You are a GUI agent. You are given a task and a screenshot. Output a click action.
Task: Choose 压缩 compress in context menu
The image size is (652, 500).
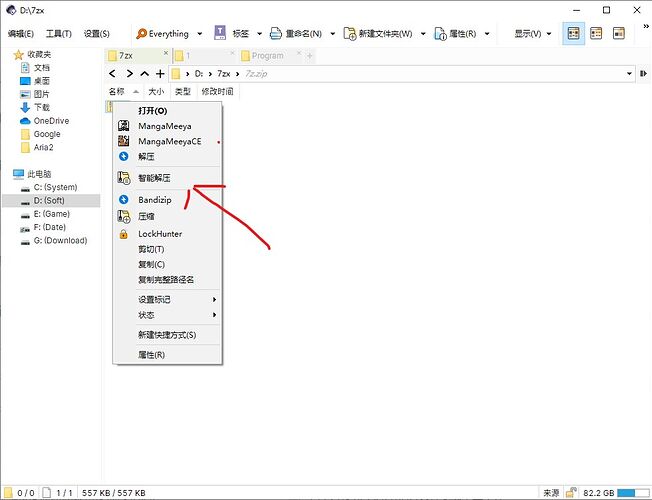167,216
